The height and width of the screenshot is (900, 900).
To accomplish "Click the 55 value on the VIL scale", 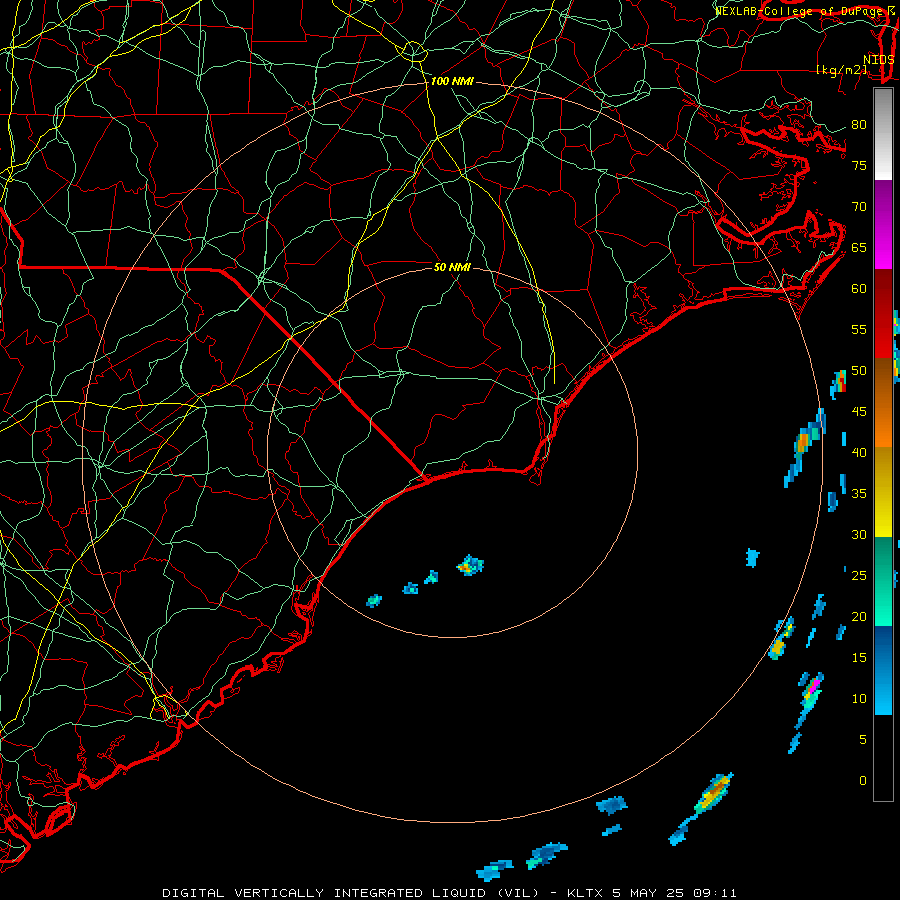I will click(x=859, y=330).
